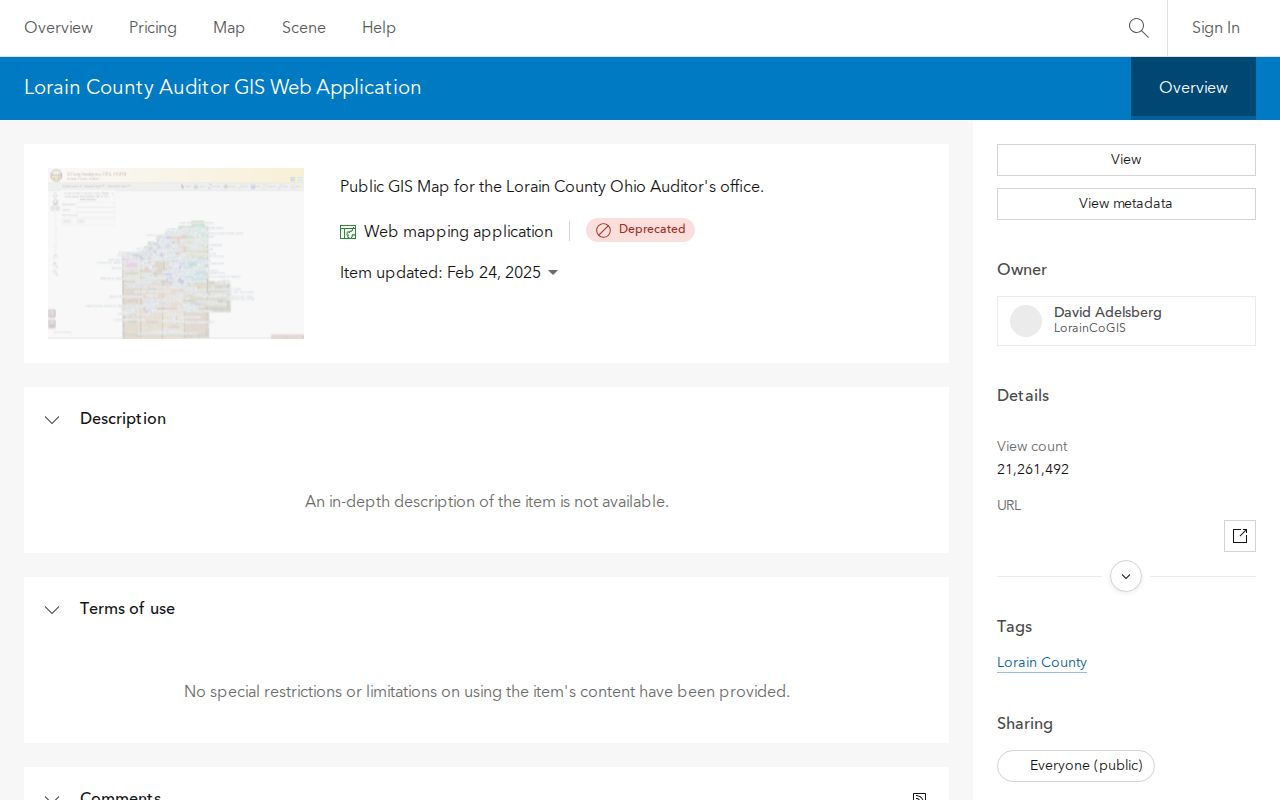Expand more details with circular chevron

pos(1126,576)
